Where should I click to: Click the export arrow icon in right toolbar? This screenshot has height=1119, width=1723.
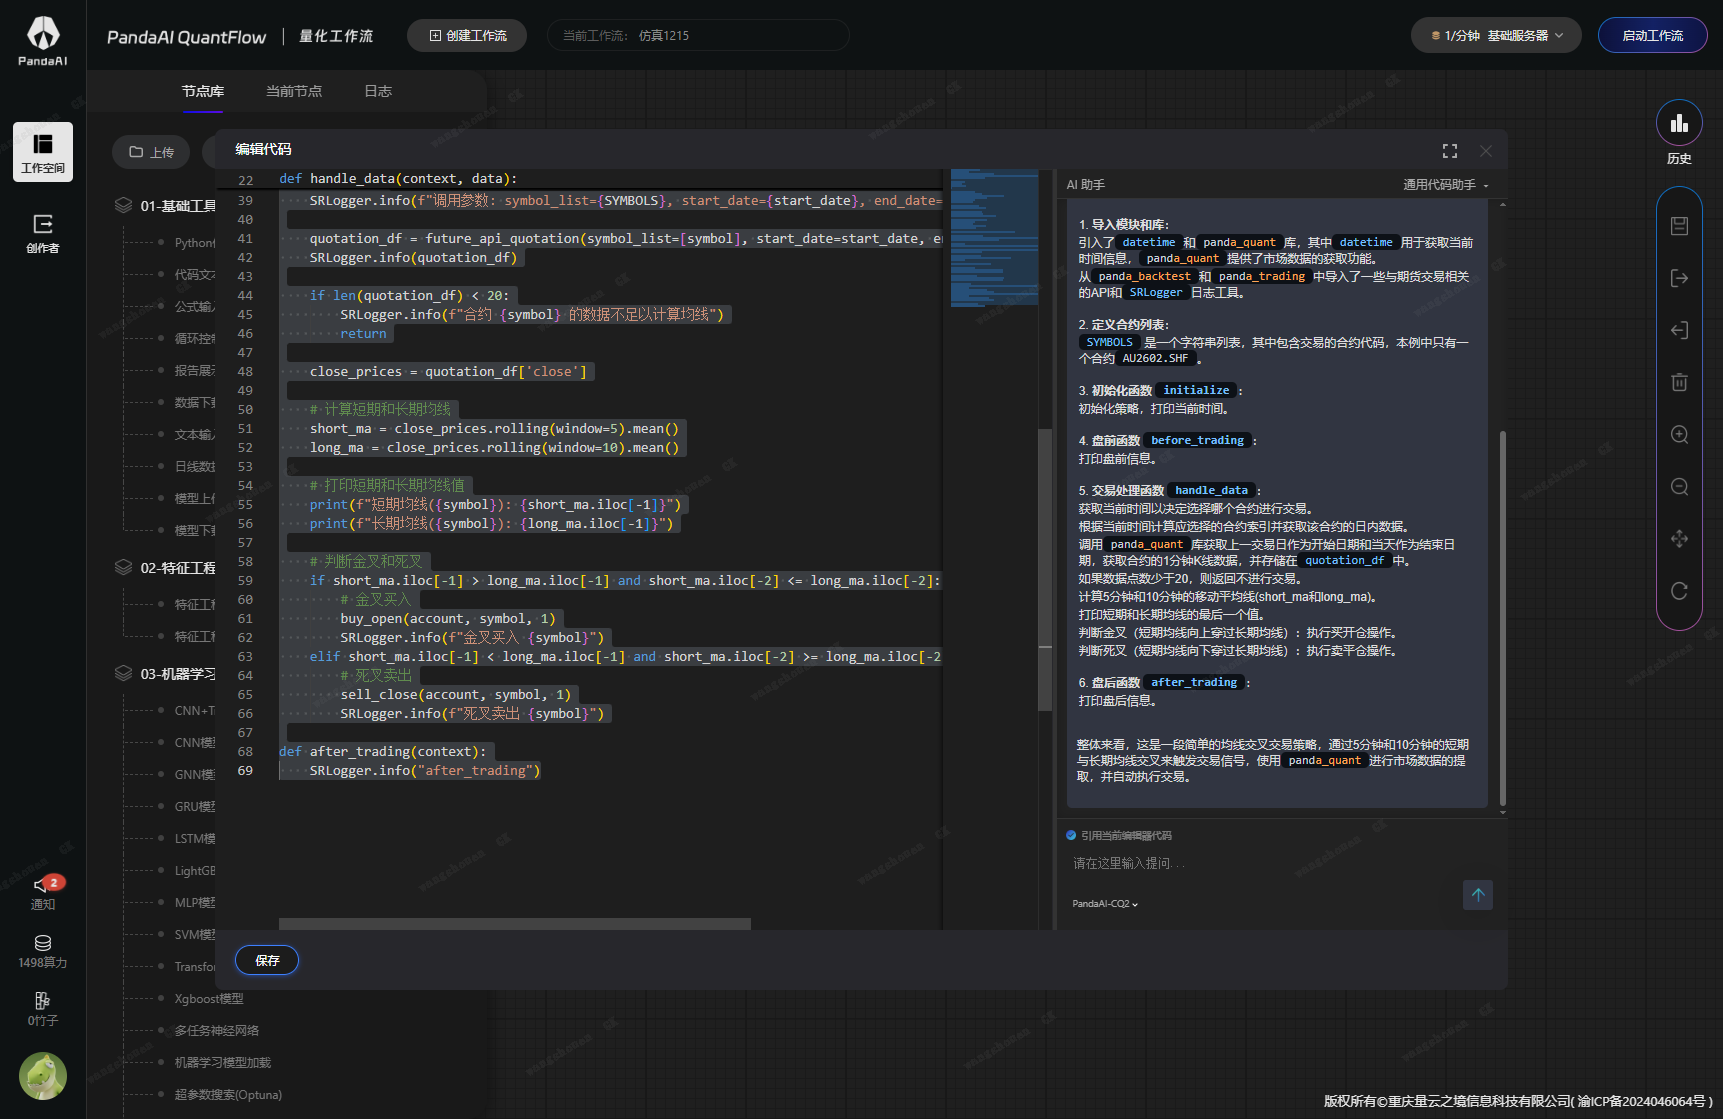tap(1680, 278)
